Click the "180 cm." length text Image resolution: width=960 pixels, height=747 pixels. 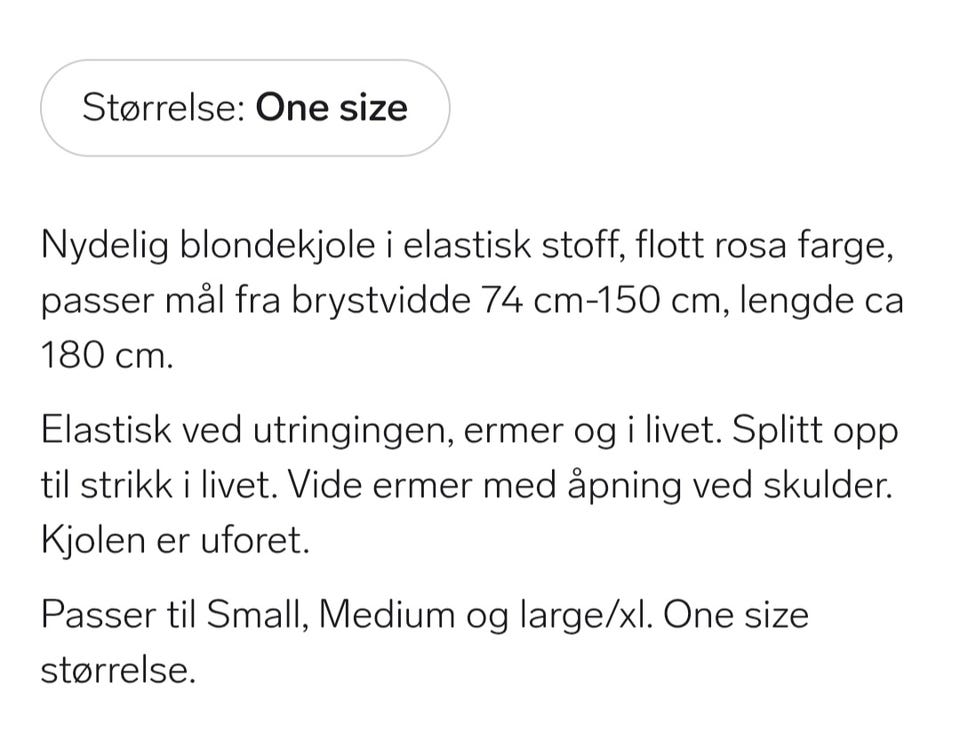pyautogui.click(x=108, y=355)
